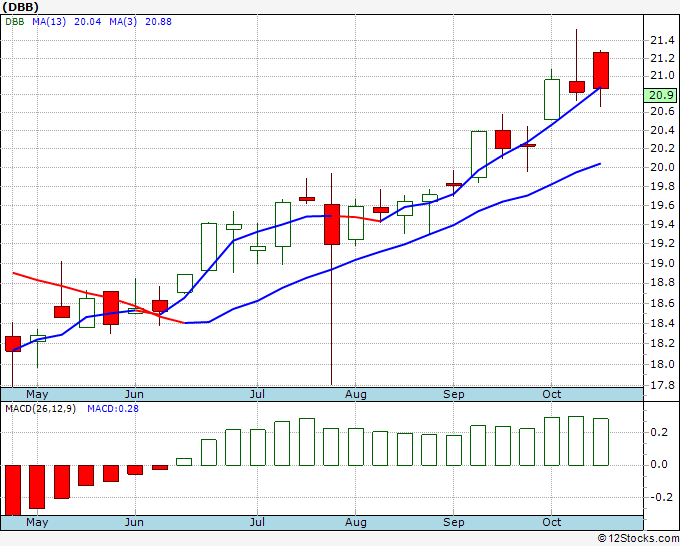Click the highlighted current price 20.9
Viewport: 680px width, 546px height.
[x=660, y=95]
